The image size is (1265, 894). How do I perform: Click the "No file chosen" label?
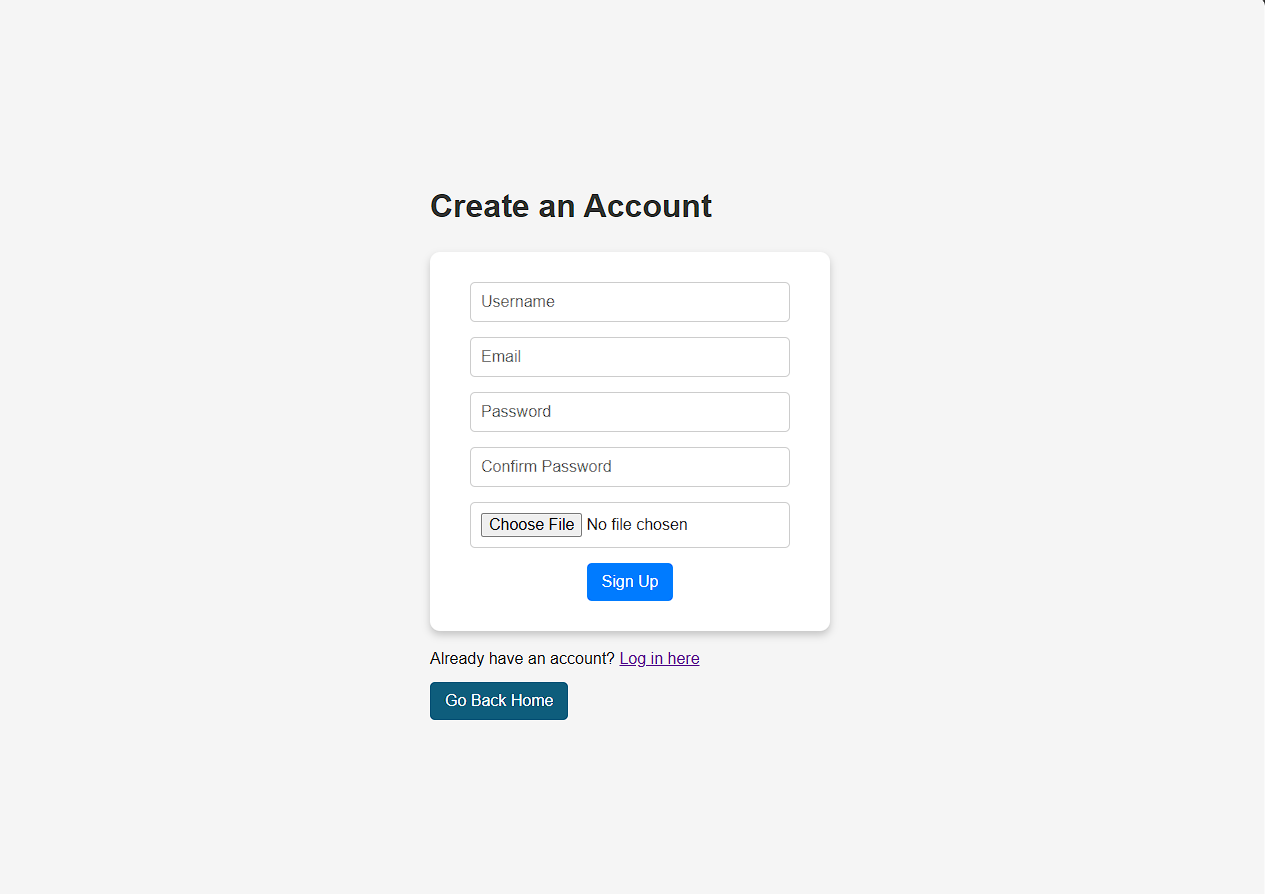click(637, 525)
